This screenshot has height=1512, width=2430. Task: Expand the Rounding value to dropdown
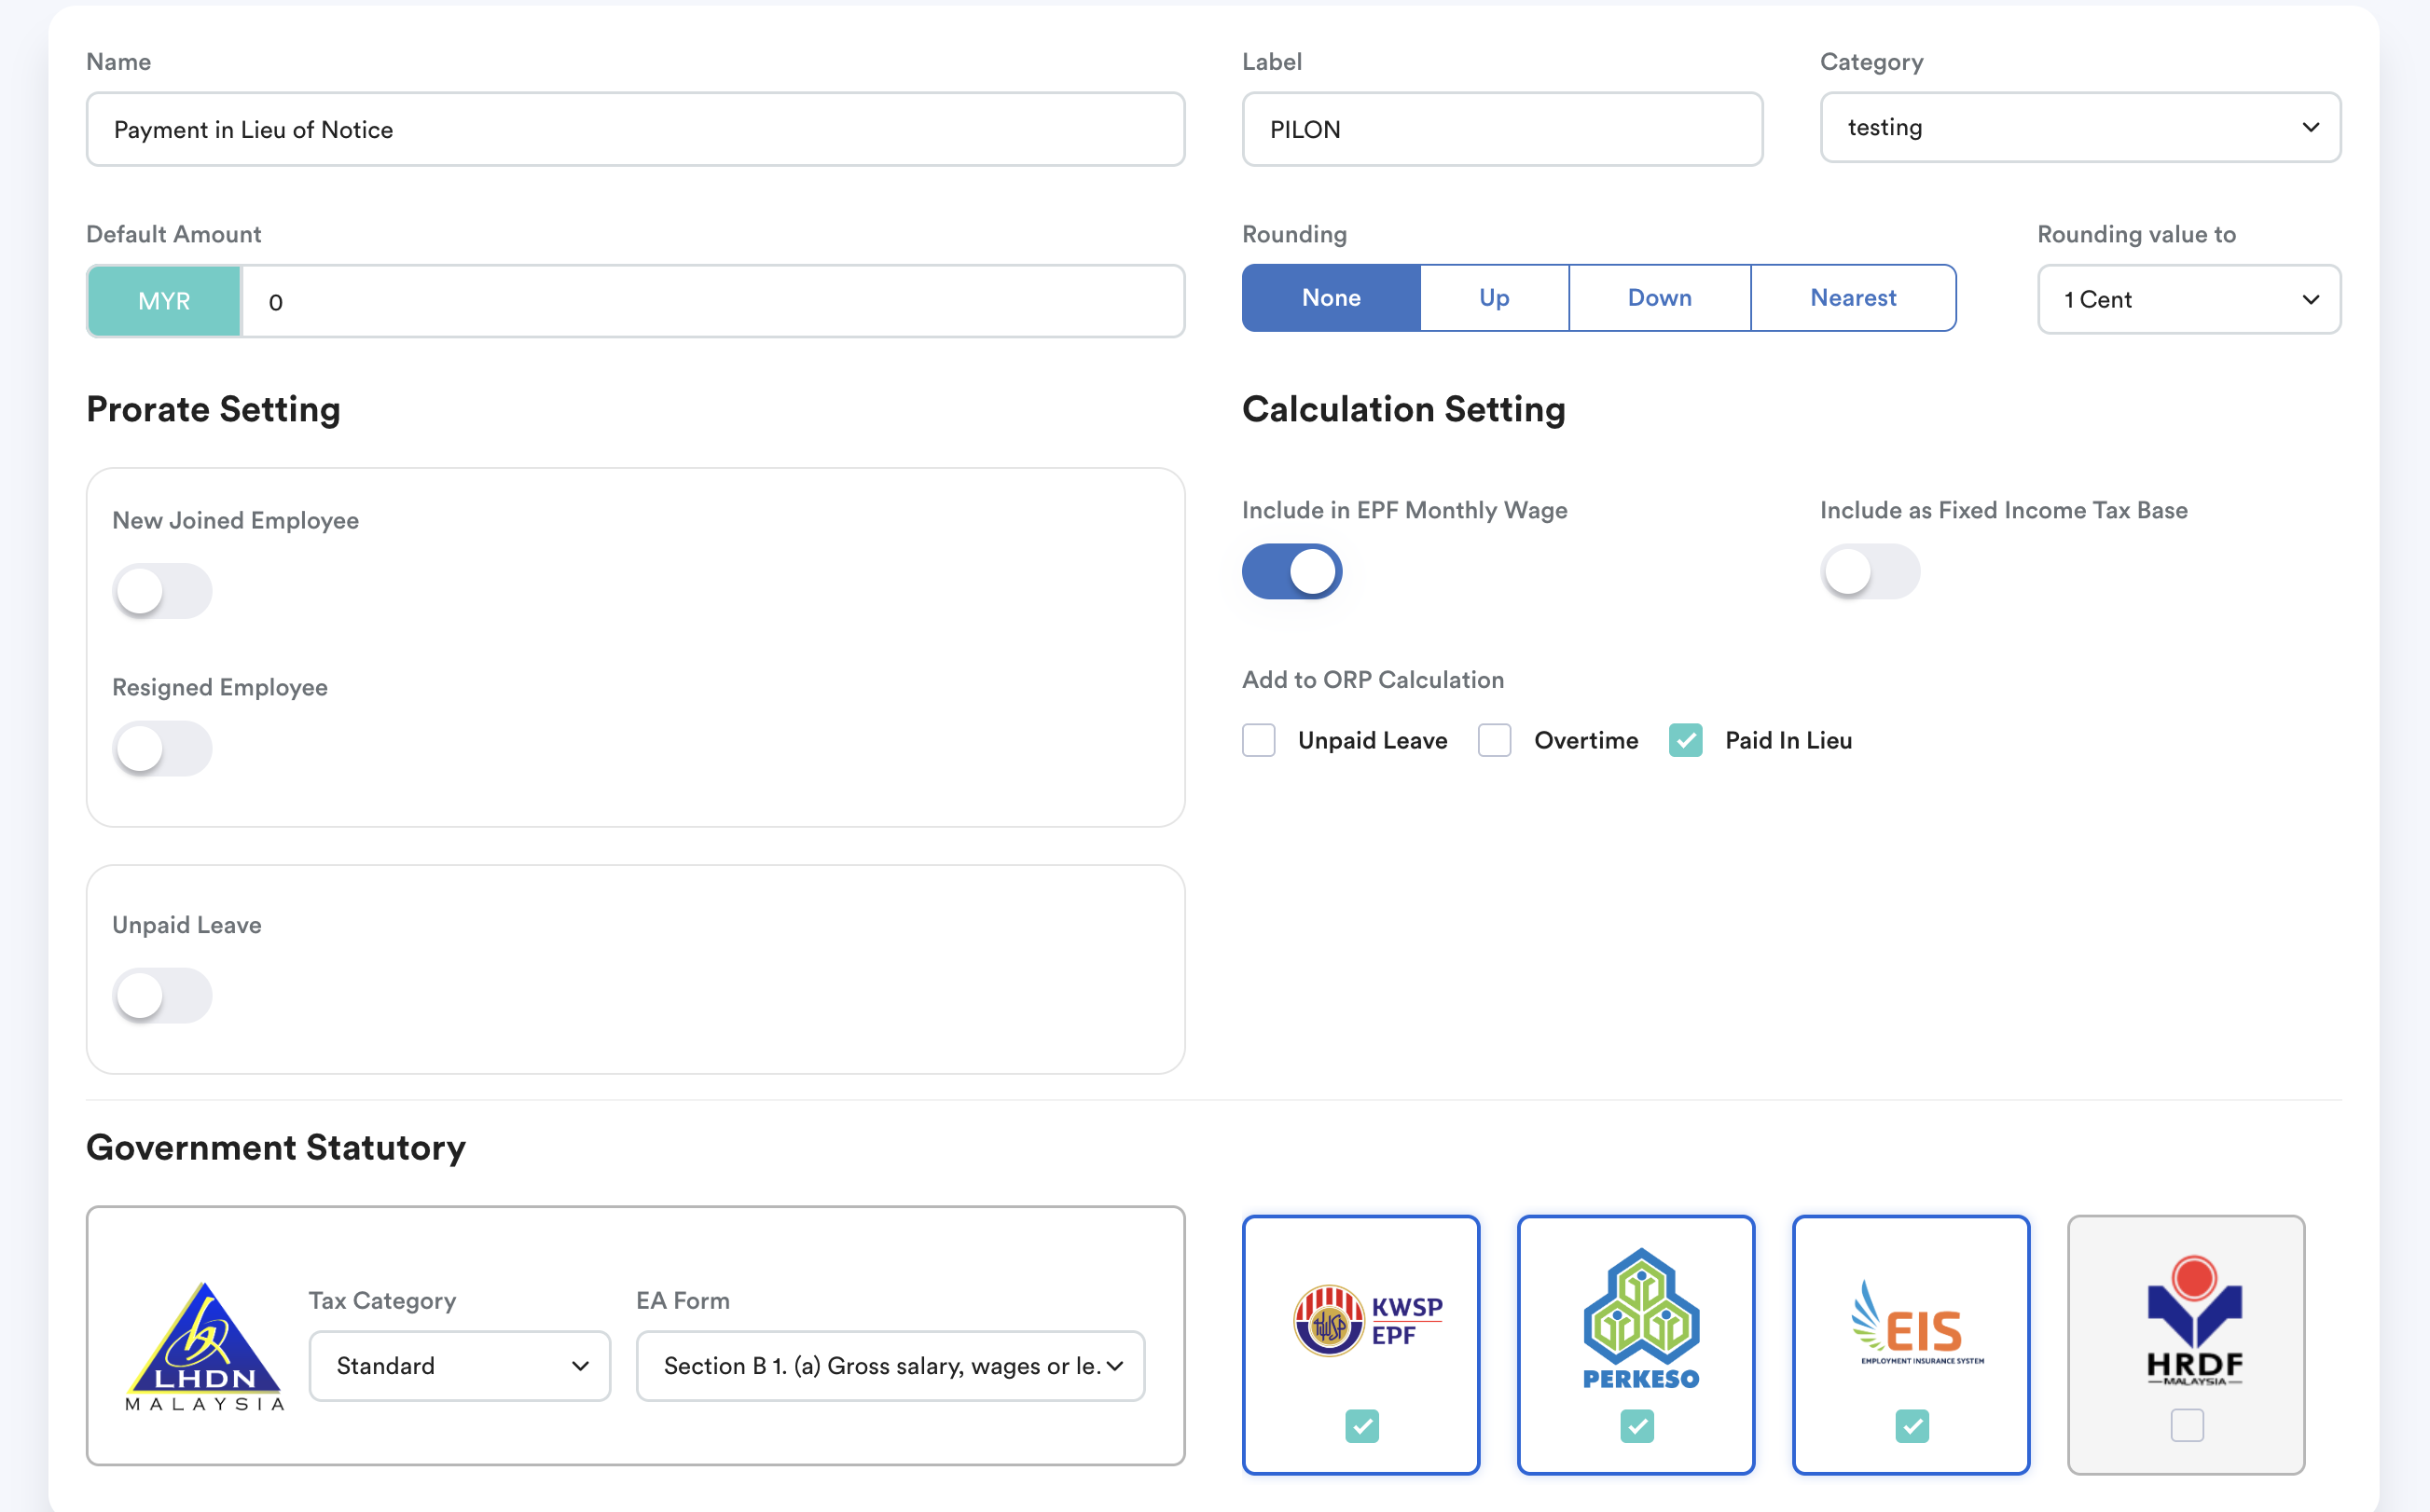(2189, 300)
